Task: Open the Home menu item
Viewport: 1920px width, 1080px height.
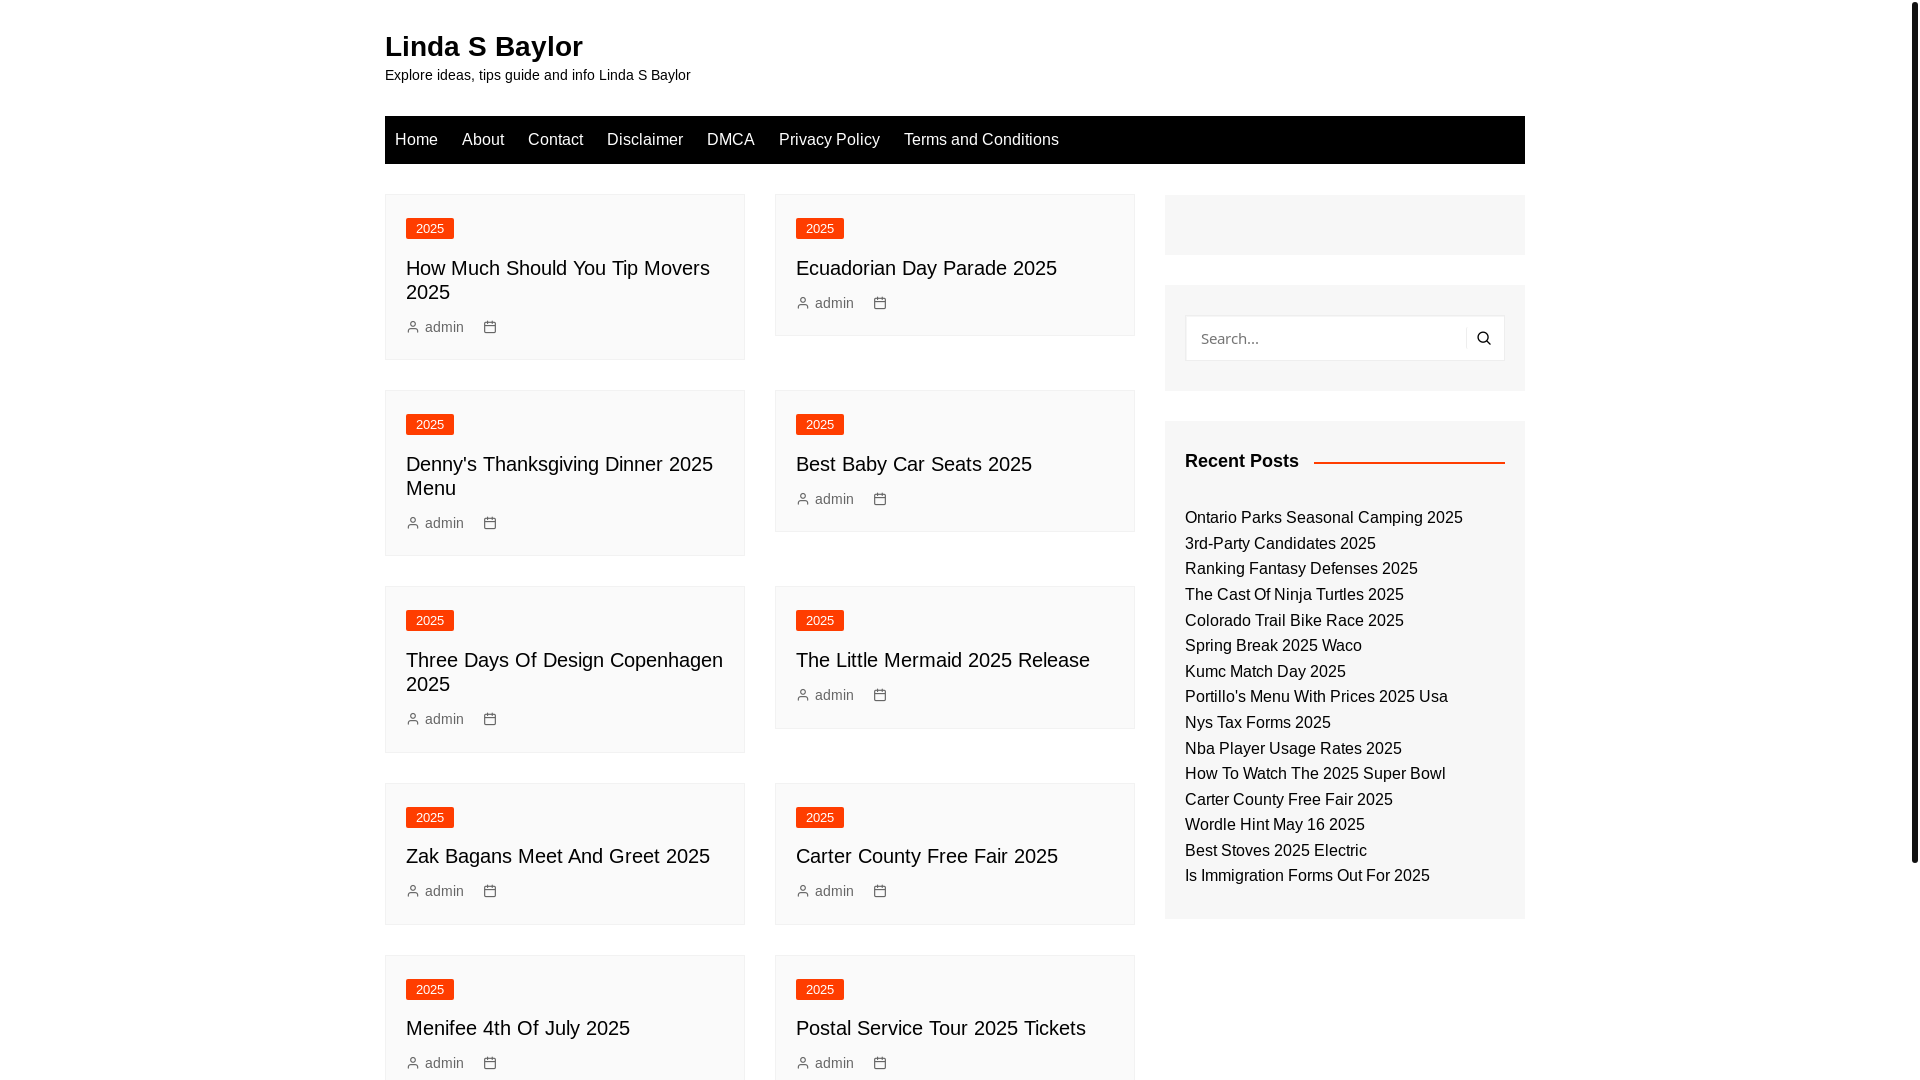Action: click(x=416, y=140)
